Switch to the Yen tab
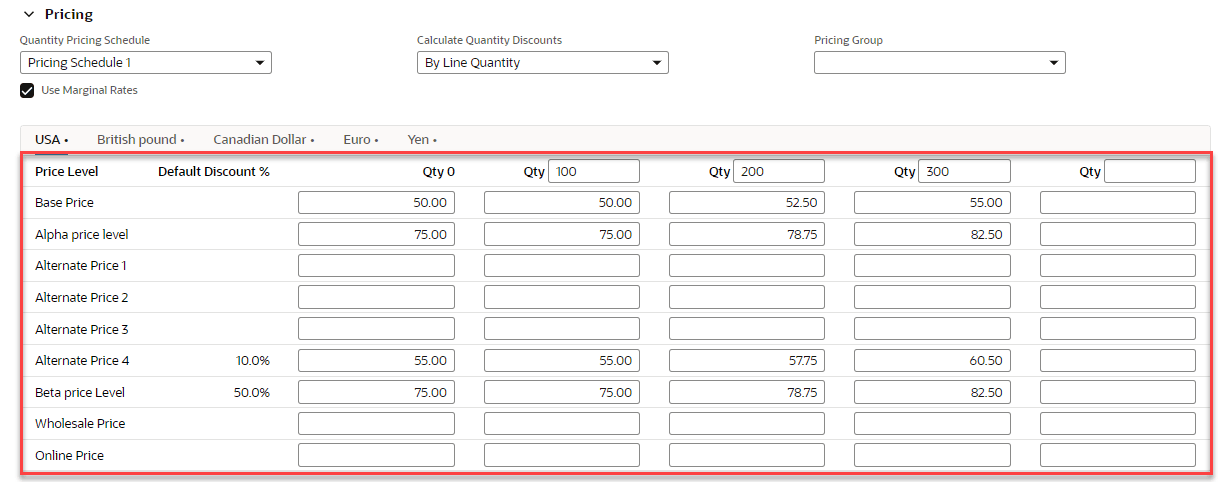The height and width of the screenshot is (482, 1223). [x=422, y=140]
